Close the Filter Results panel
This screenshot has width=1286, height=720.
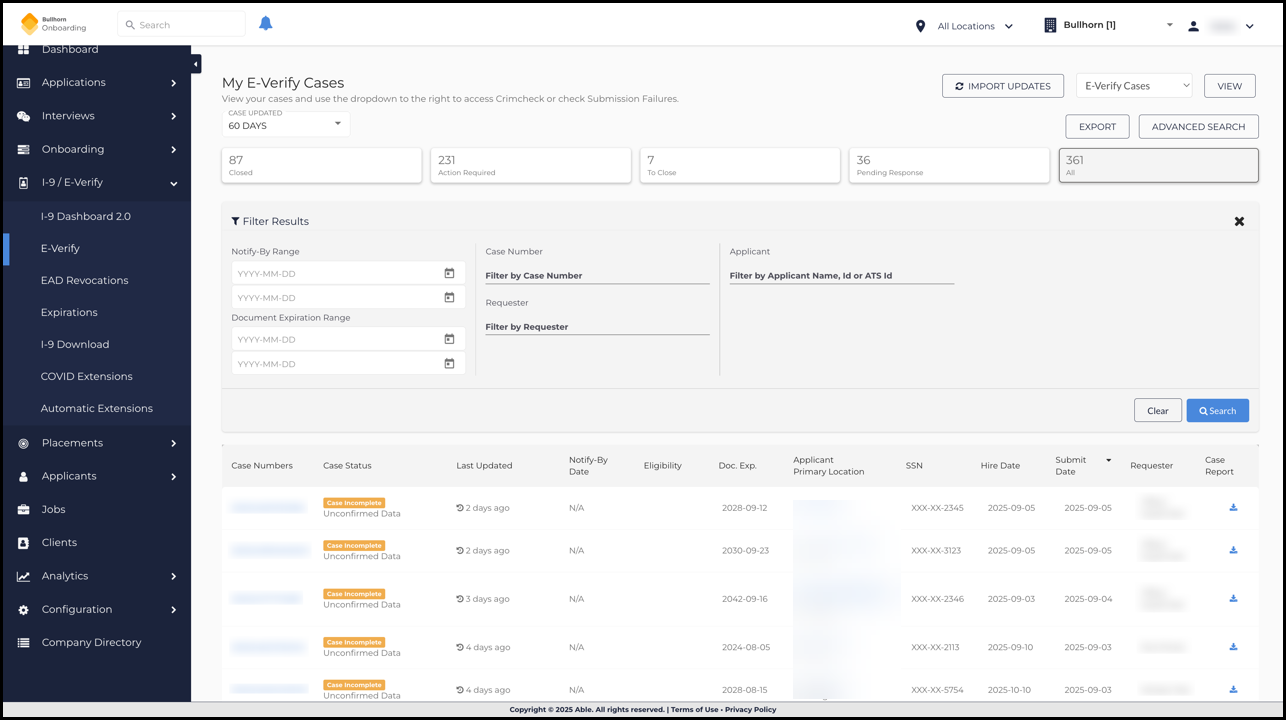[x=1239, y=221]
